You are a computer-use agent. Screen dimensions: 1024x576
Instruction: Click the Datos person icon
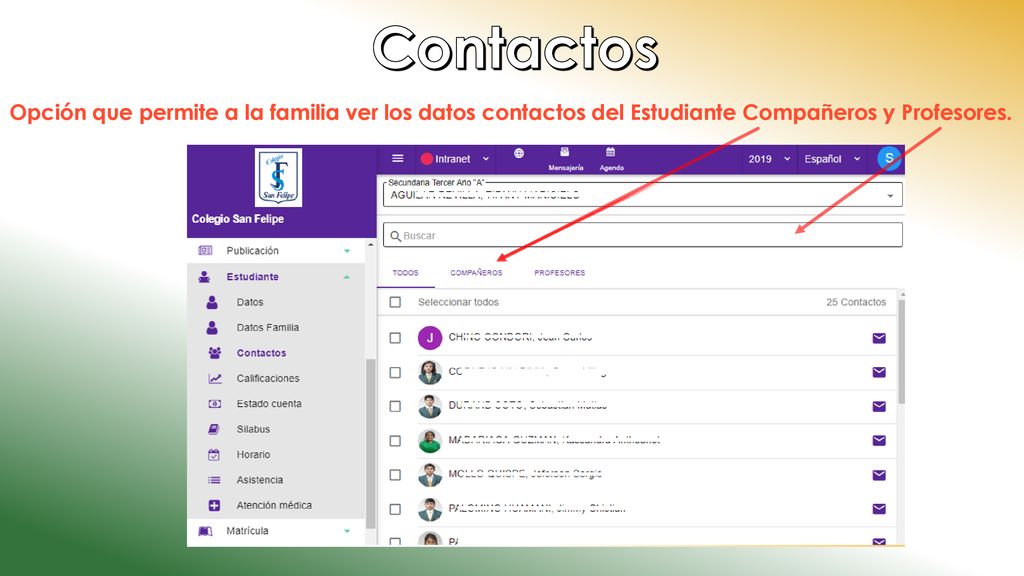tap(212, 302)
